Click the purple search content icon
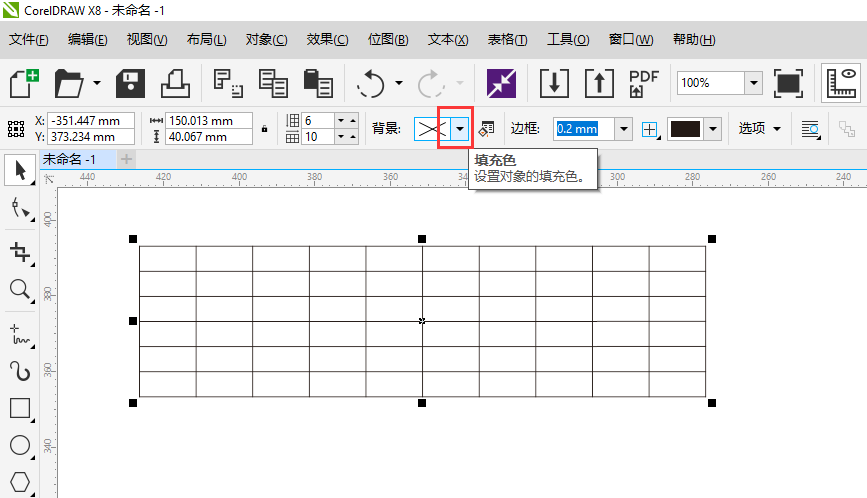The width and height of the screenshot is (867, 498). (501, 83)
